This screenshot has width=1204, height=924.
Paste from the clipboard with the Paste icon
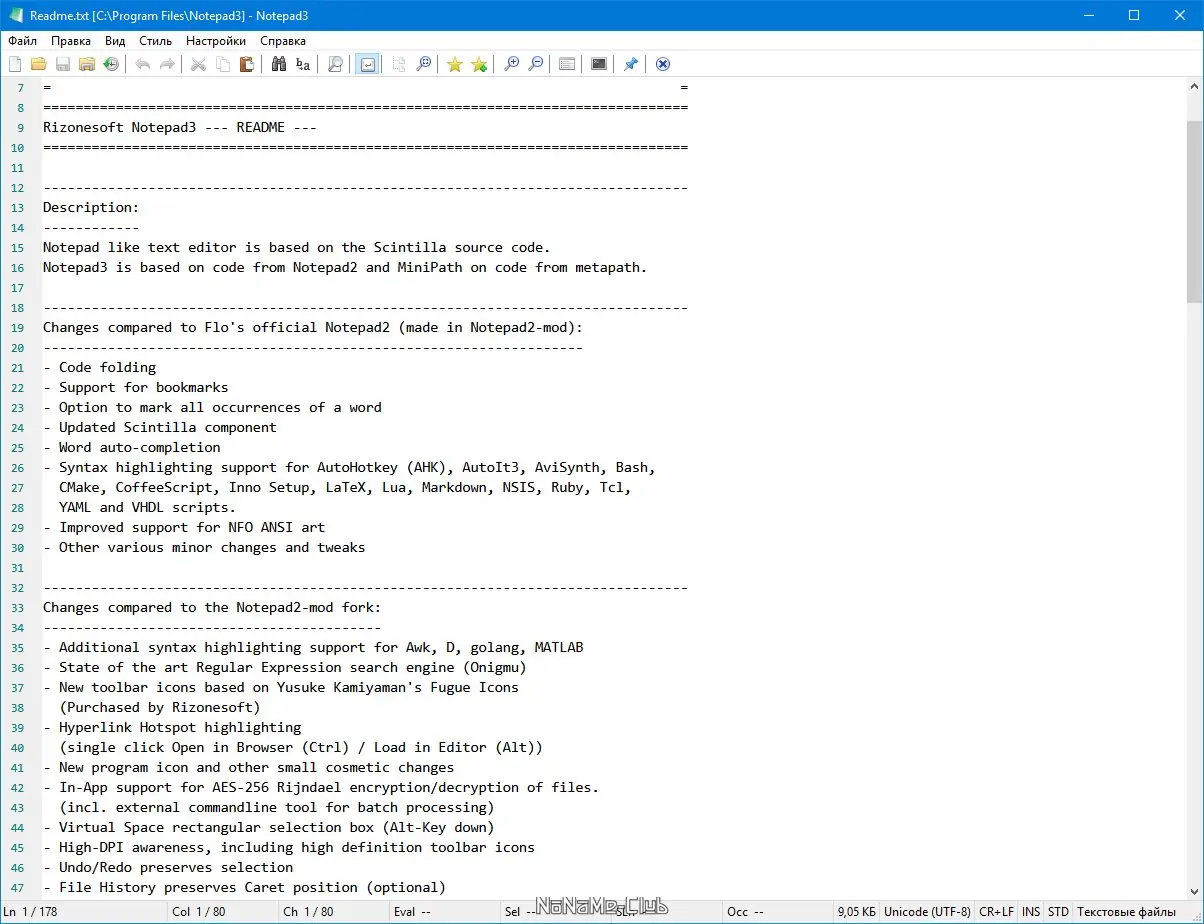click(x=247, y=64)
